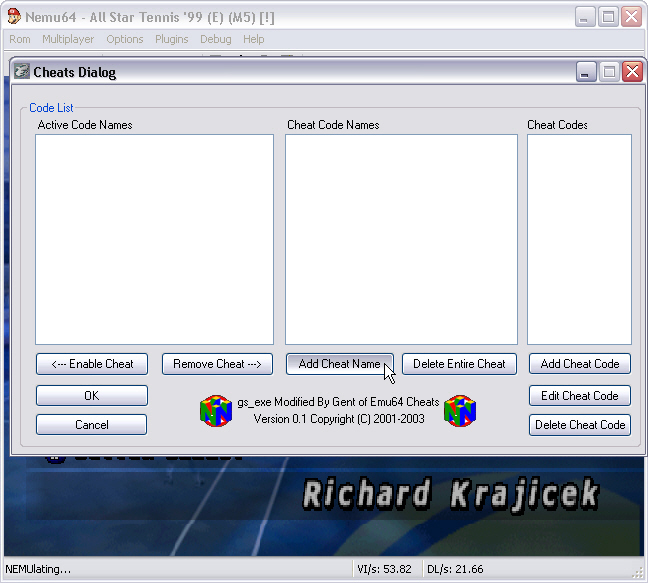Screen dimensions: 648x583
Task: Click the Cheats Dialog title bar icon
Action: pos(22,71)
